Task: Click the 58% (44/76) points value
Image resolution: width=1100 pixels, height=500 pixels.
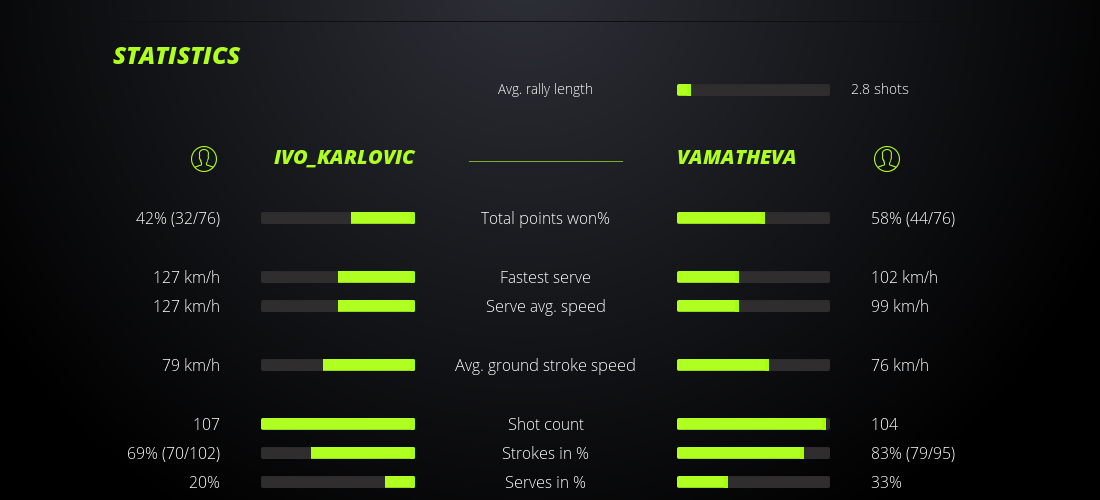Action: [x=913, y=218]
